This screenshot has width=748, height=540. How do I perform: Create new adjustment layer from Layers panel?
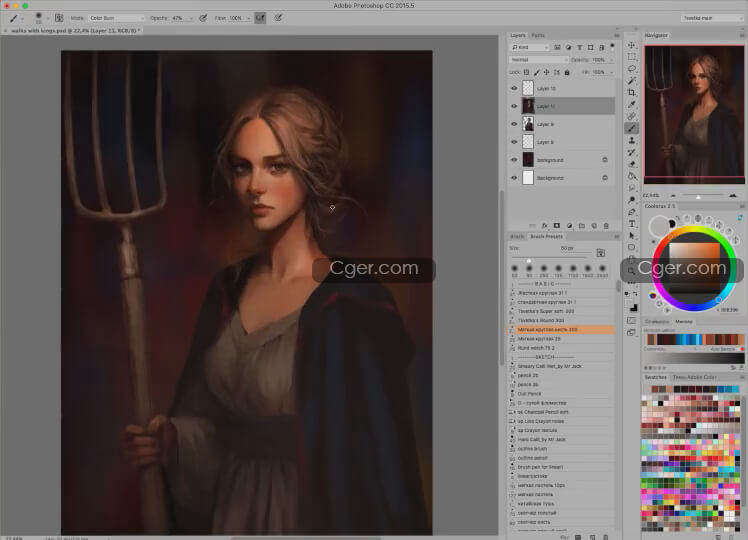569,226
